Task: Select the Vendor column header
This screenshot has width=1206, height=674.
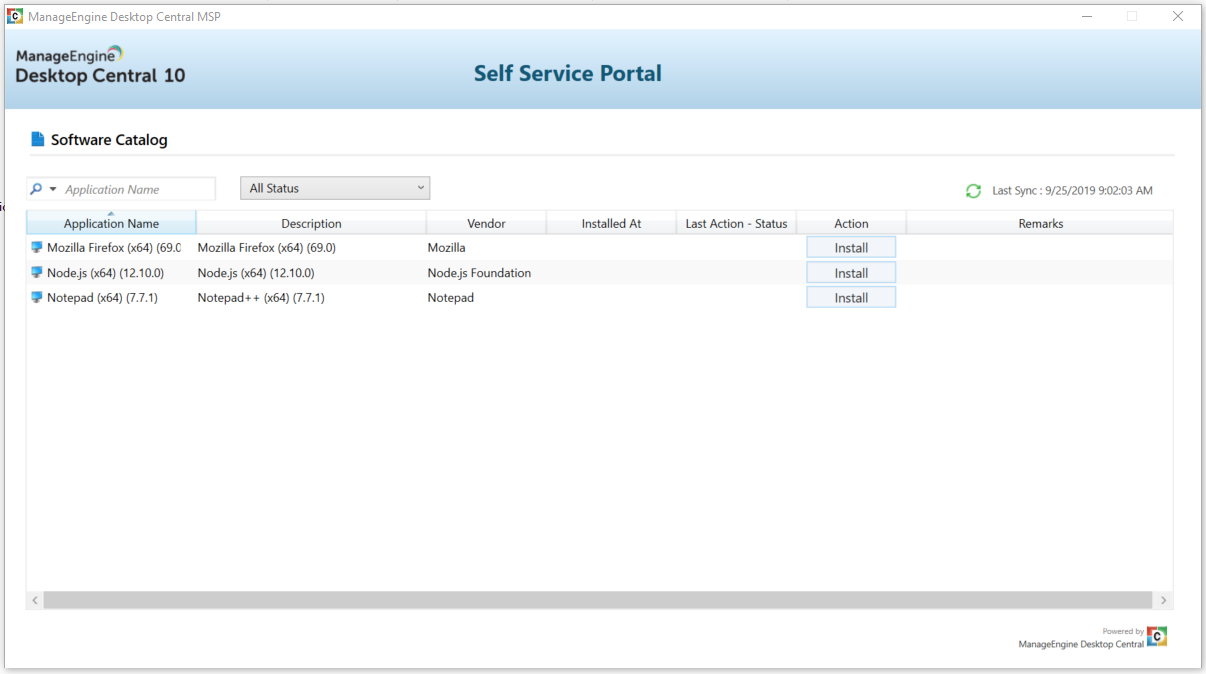Action: click(x=486, y=222)
